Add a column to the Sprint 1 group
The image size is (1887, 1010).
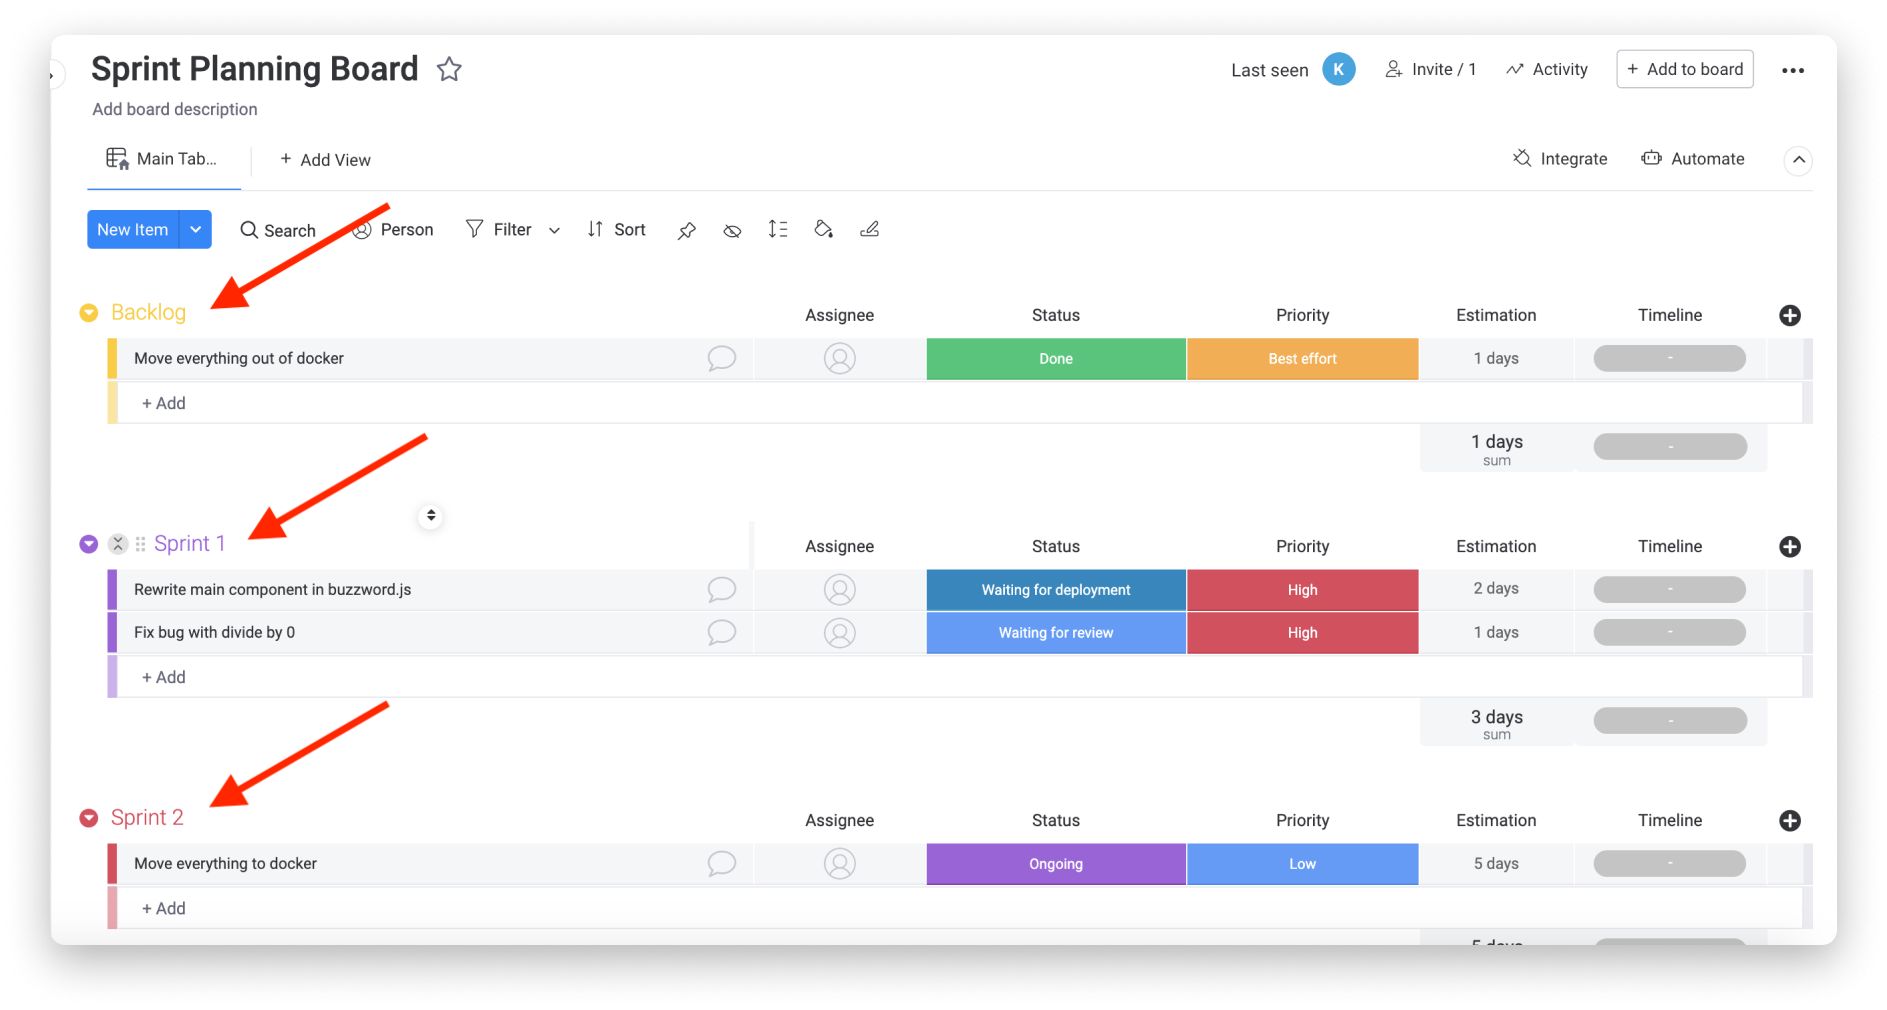tap(1790, 546)
